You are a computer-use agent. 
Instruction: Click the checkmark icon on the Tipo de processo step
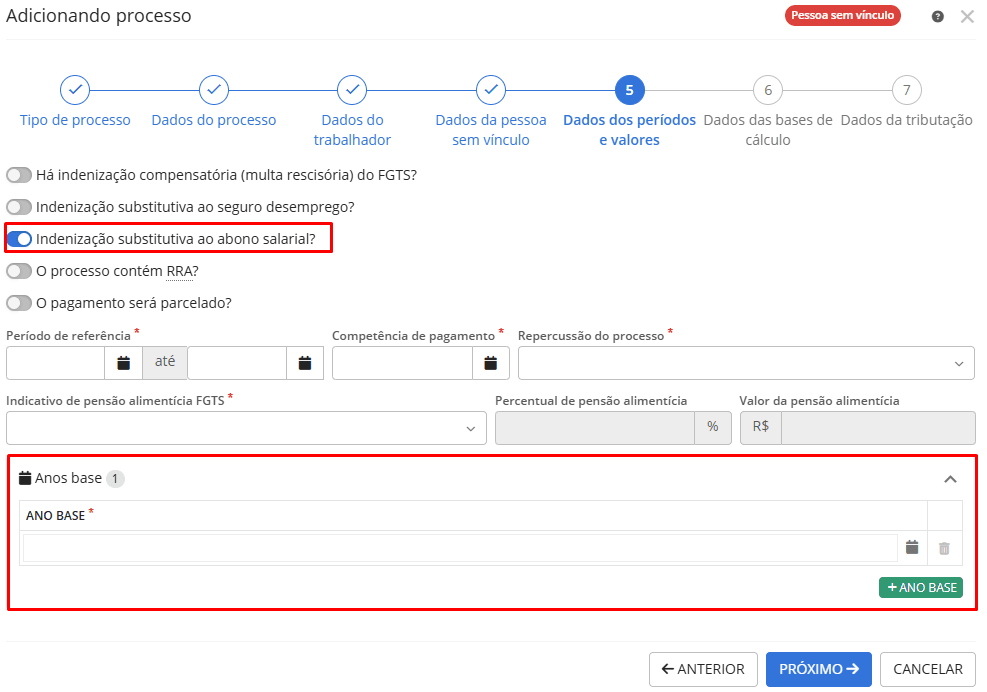75,89
